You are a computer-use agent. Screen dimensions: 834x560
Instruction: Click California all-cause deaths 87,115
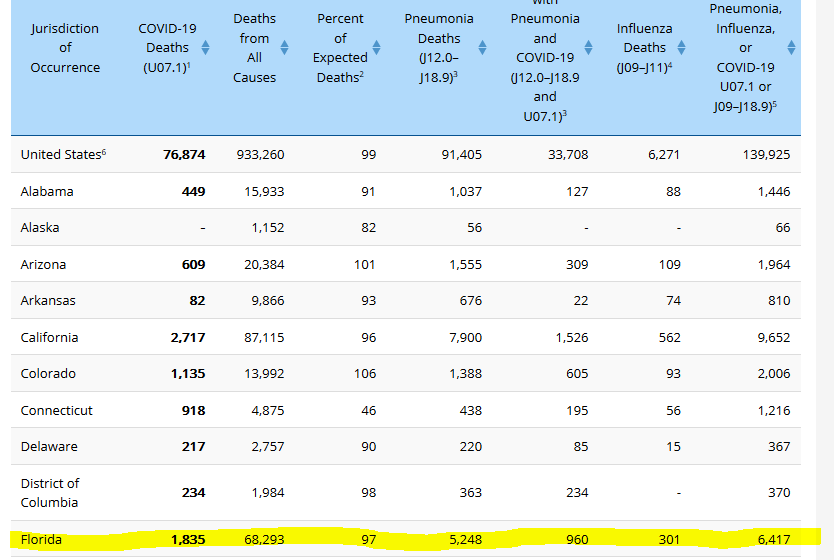pos(264,337)
